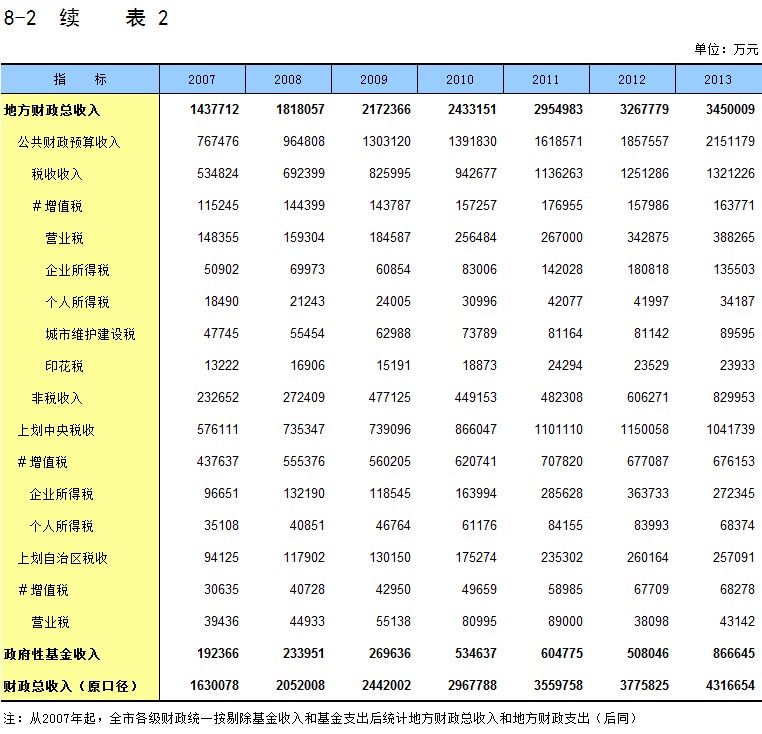Select the 非税收入 row label

pyautogui.click(x=56, y=398)
